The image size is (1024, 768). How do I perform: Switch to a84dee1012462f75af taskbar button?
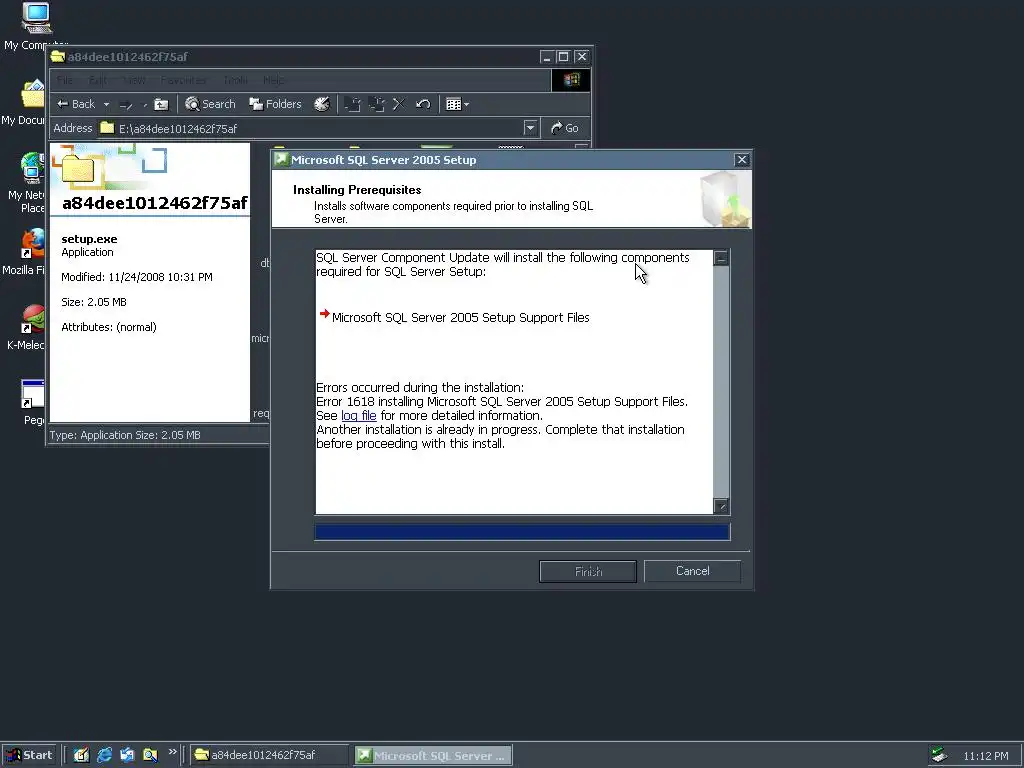point(270,755)
